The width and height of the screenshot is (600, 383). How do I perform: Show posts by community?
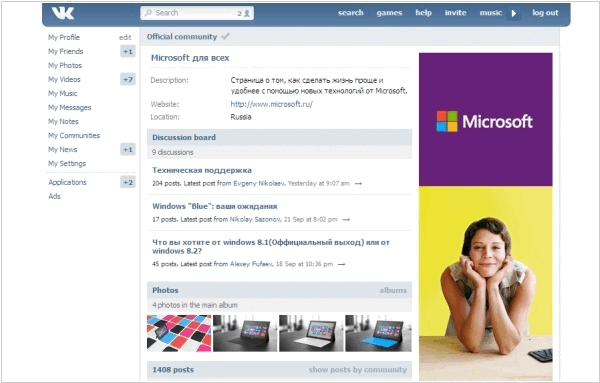(358, 370)
